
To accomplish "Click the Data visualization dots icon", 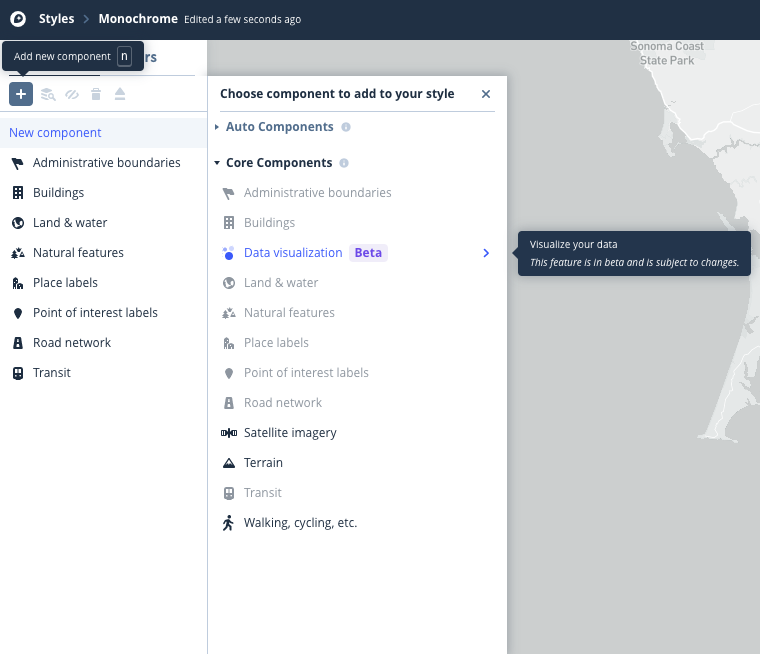I will 228,253.
